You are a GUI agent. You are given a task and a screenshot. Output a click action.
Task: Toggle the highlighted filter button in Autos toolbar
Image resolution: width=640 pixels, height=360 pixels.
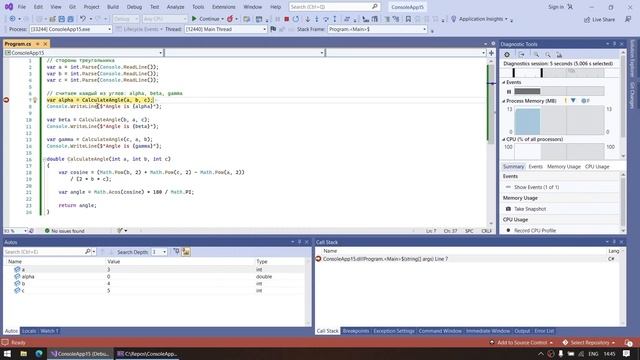click(x=186, y=252)
